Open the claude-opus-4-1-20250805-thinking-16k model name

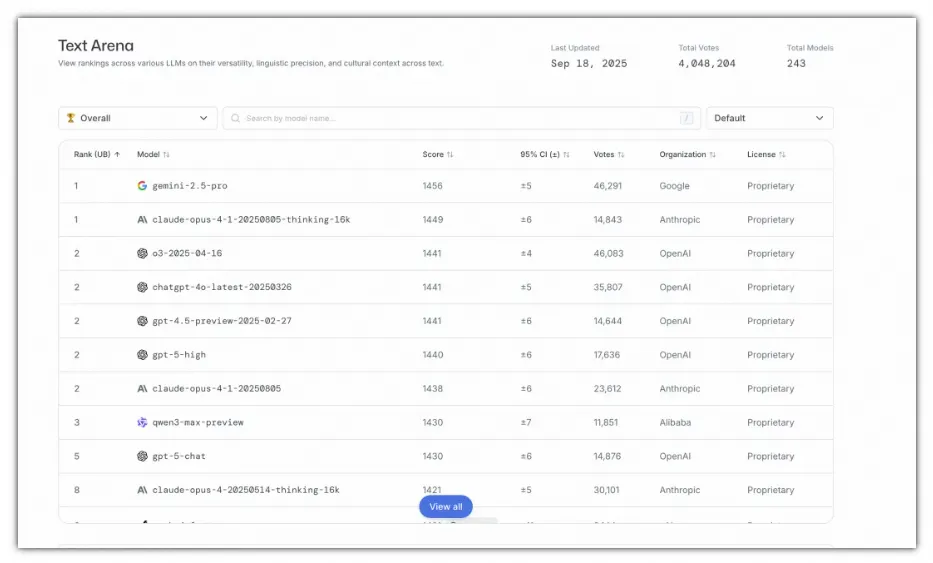[251, 220]
